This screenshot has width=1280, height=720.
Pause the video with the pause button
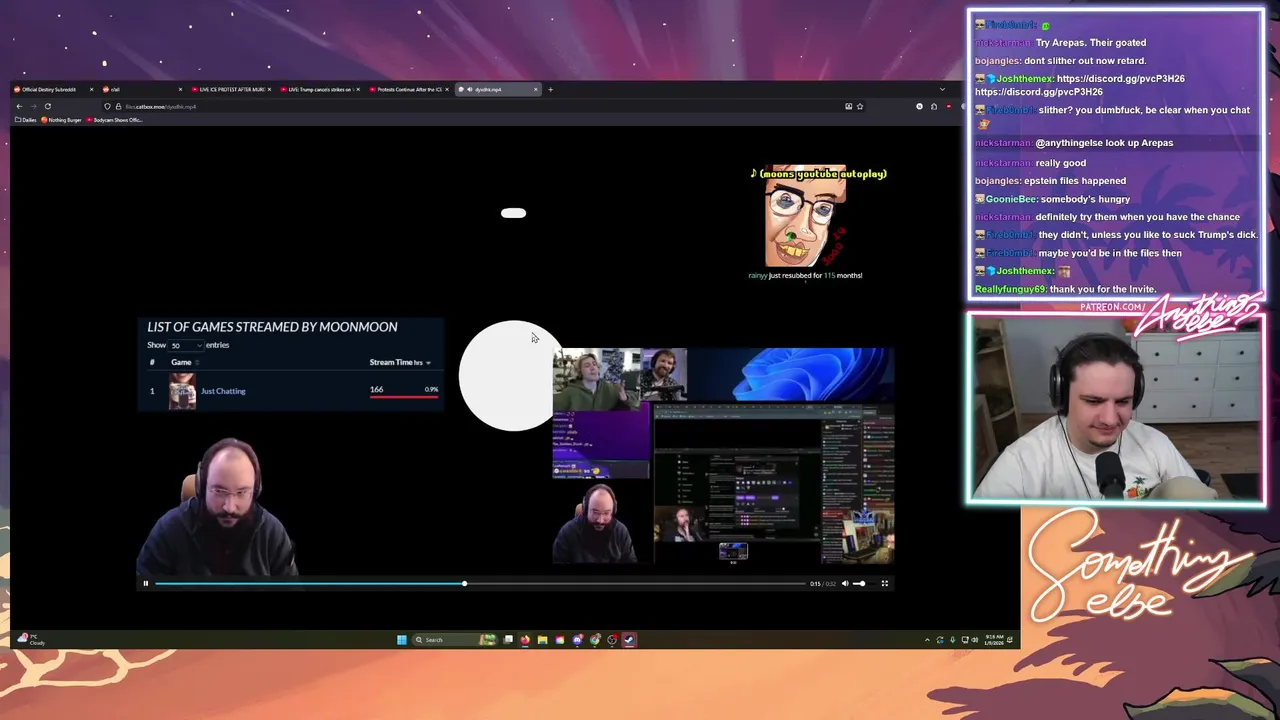145,583
